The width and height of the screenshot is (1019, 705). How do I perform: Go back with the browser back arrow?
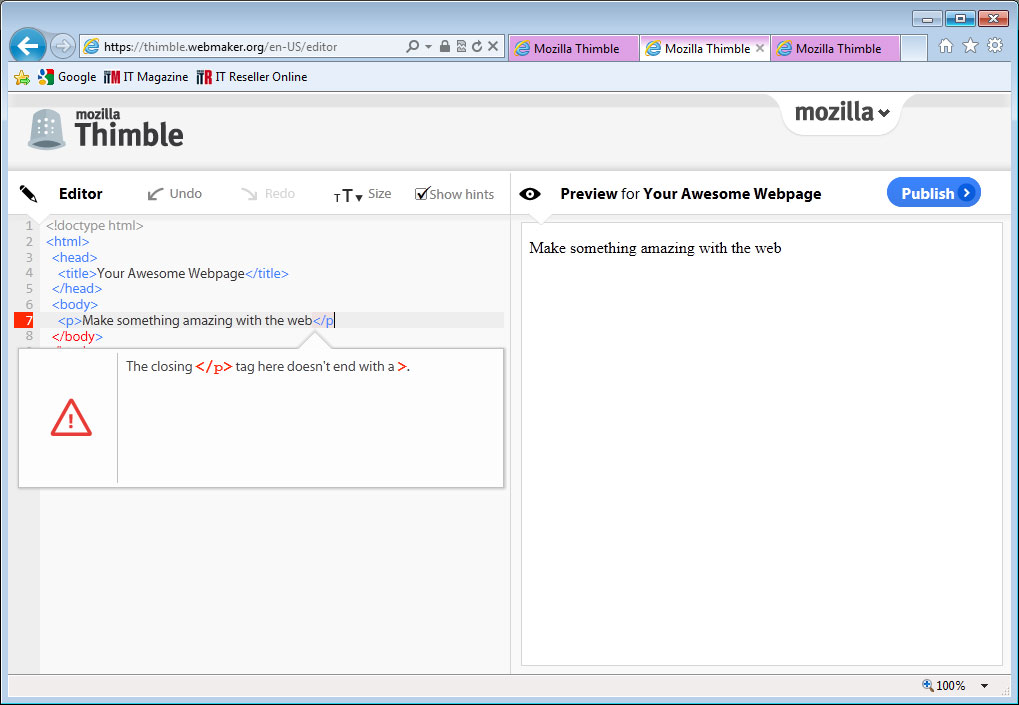[x=28, y=46]
